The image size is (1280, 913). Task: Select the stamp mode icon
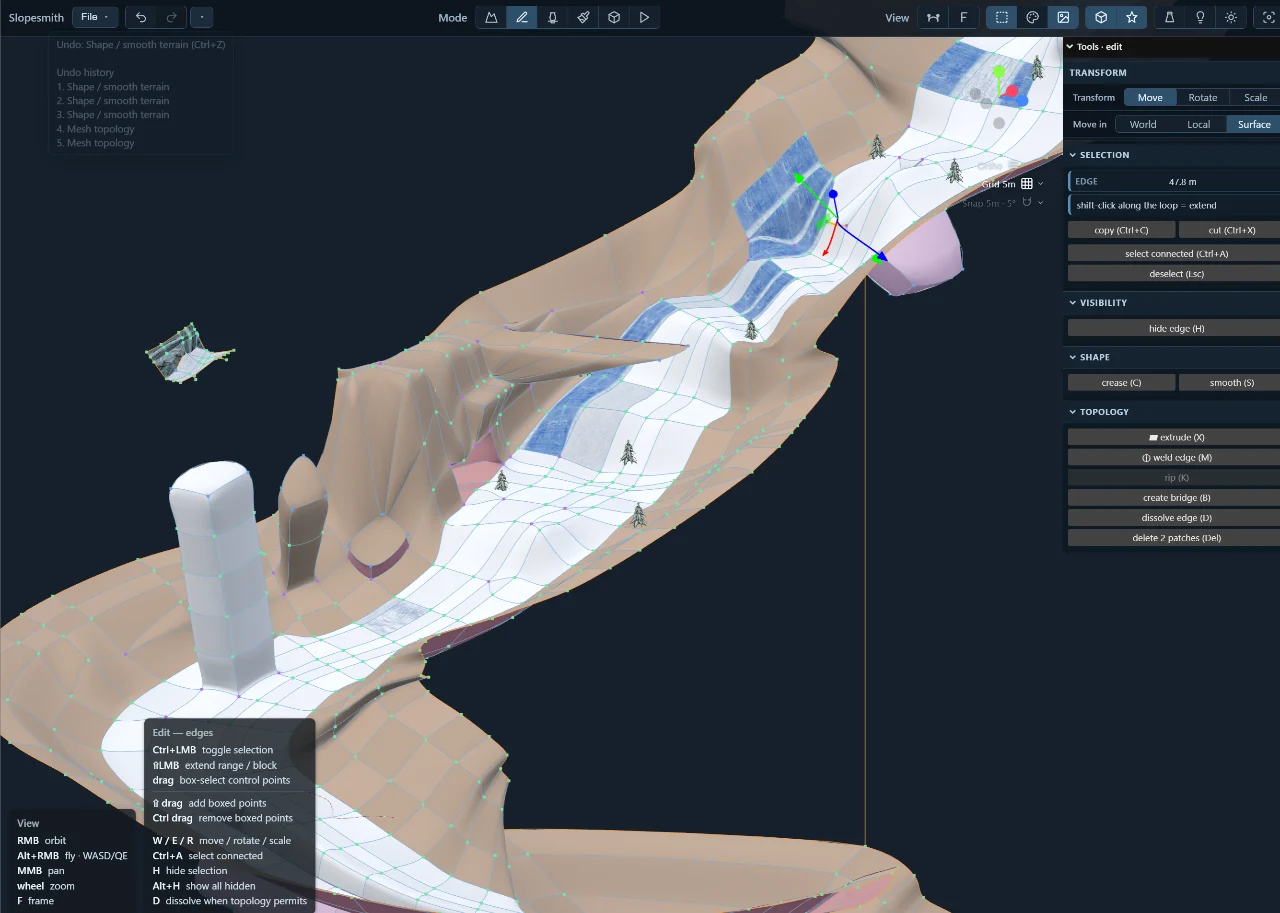point(552,17)
